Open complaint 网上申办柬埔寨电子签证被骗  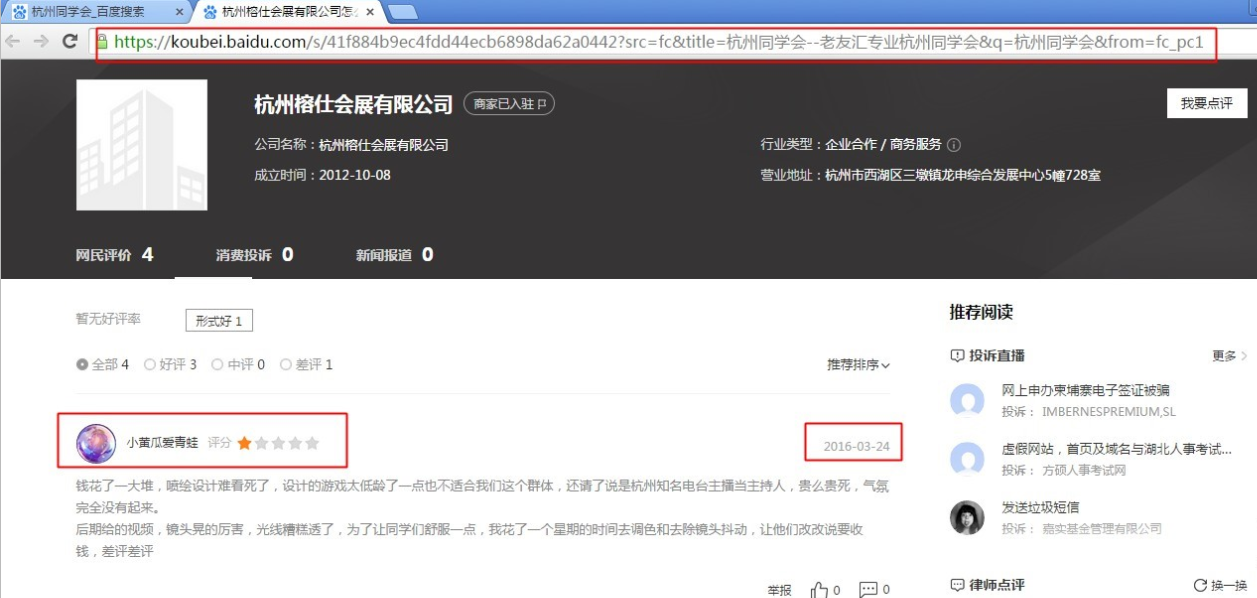coord(1086,391)
